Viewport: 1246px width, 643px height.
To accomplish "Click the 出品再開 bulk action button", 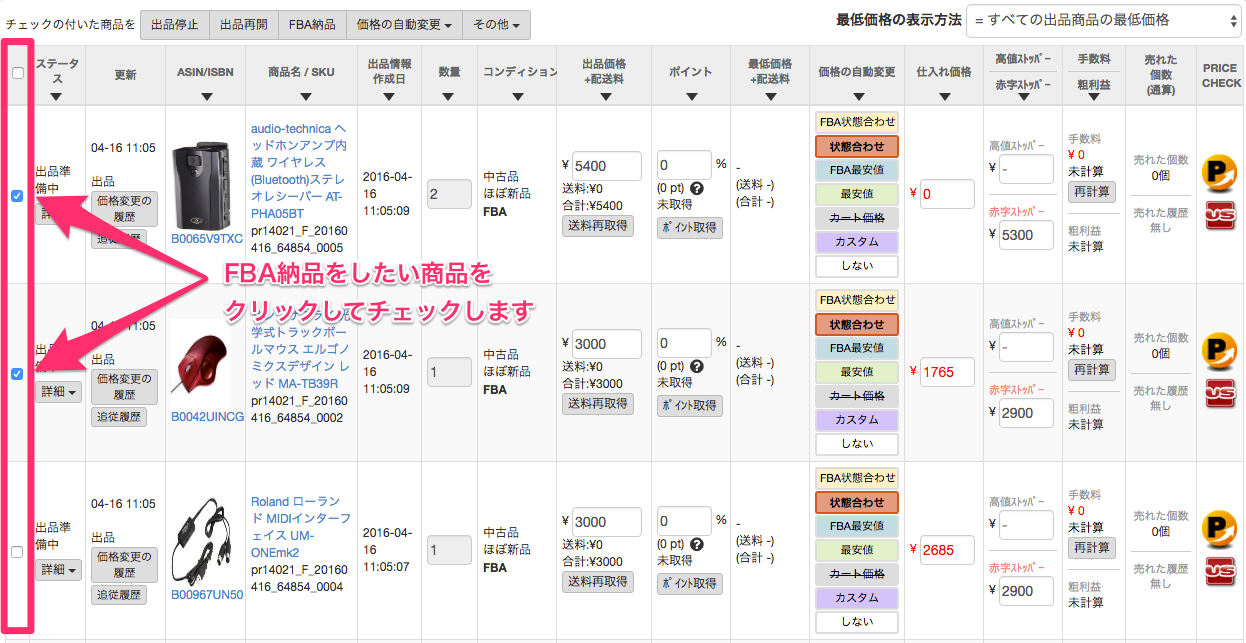I will pyautogui.click(x=244, y=25).
